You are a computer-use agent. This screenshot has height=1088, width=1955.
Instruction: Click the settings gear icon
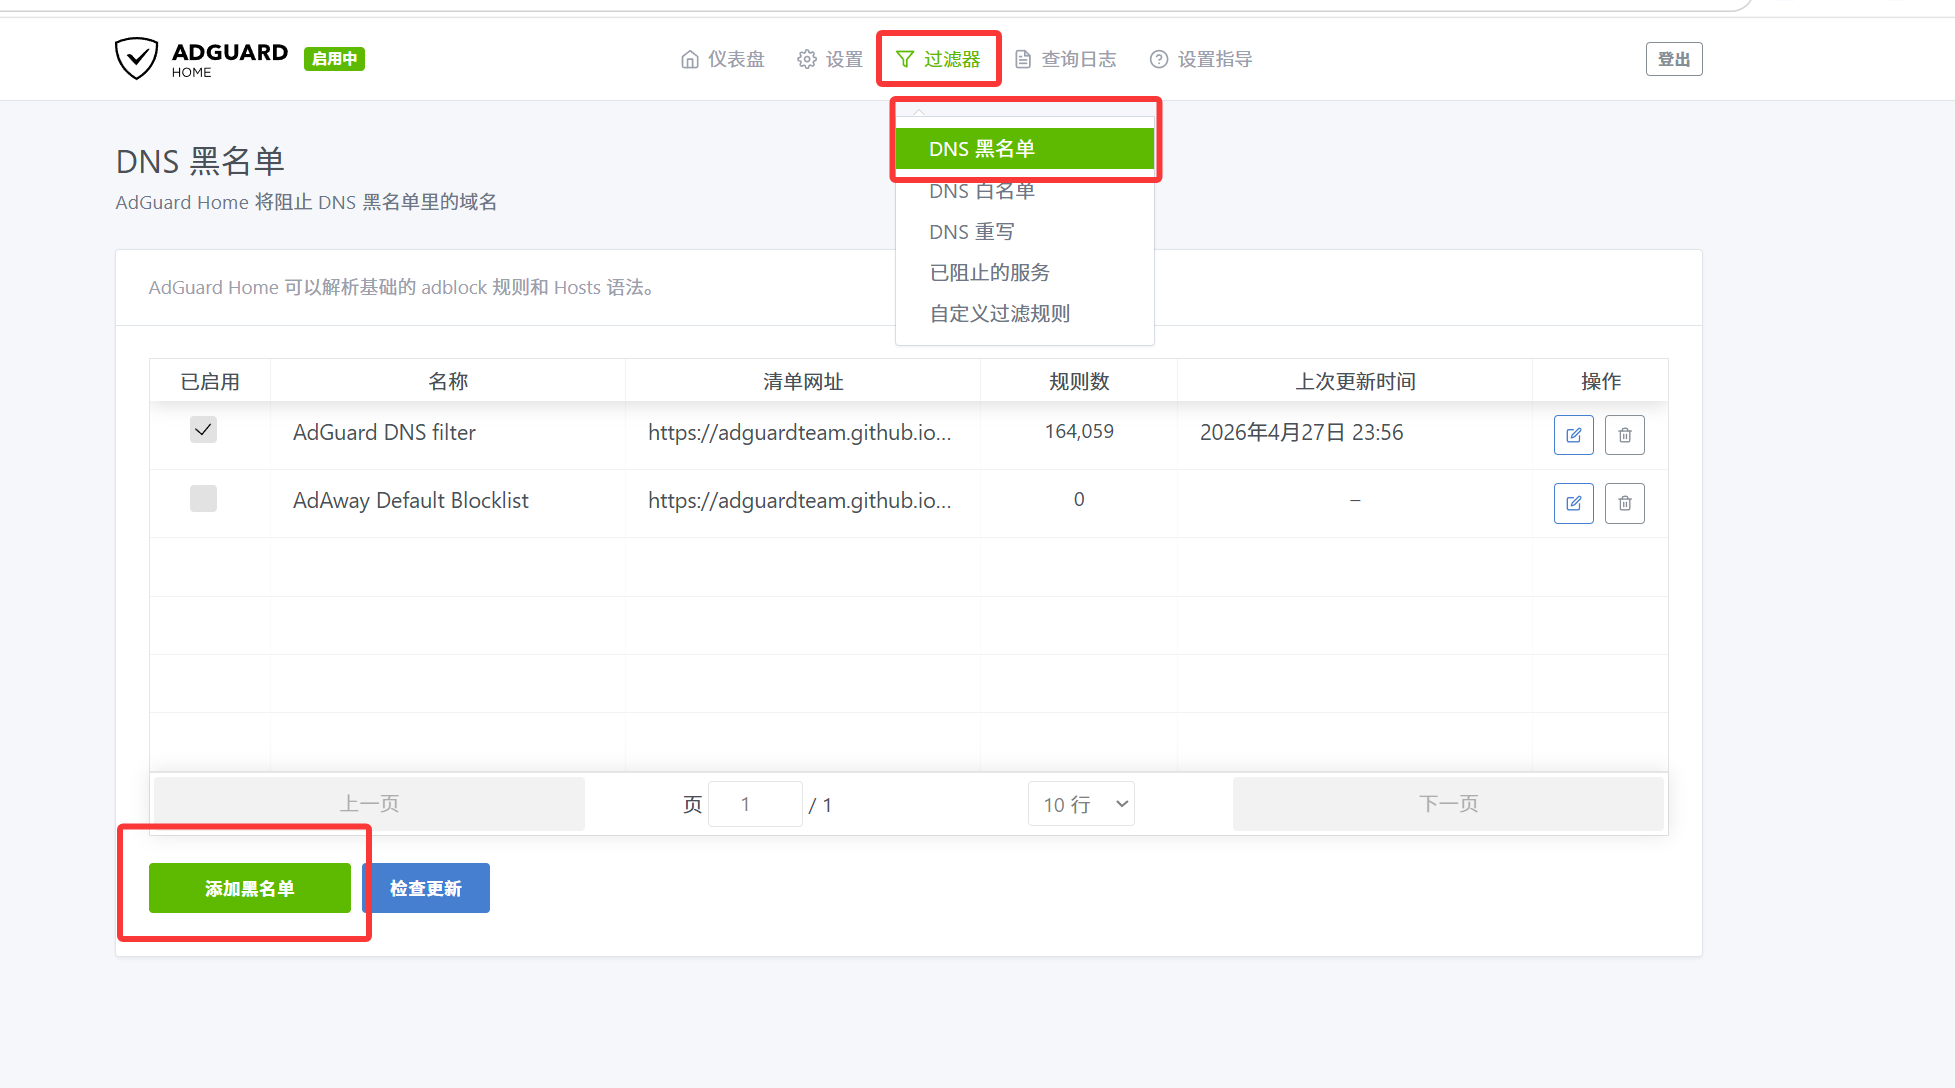click(x=807, y=60)
